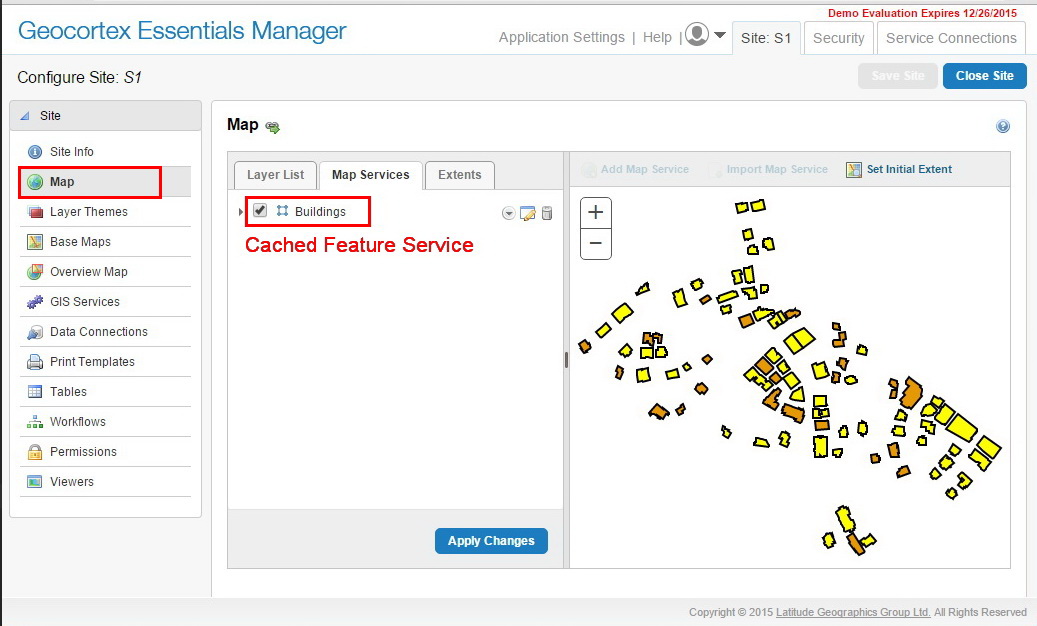The width and height of the screenshot is (1037, 626).
Task: Open the user account dropdown arrow
Action: coord(720,35)
